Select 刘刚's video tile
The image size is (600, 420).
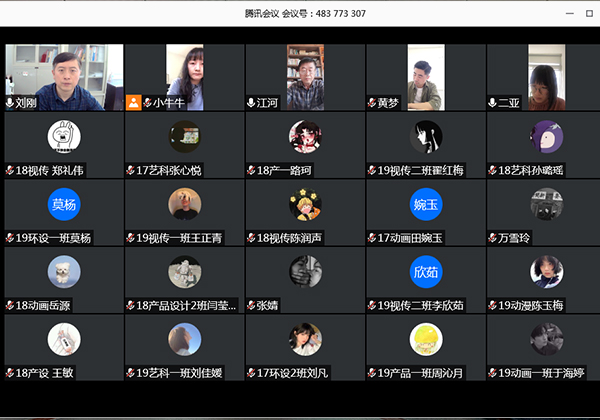pyautogui.click(x=64, y=75)
